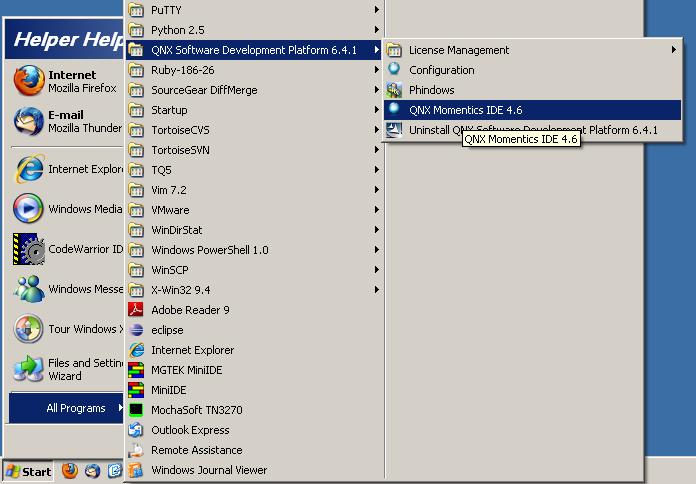Click 'Adobe Reader 9' label text
696x484 pixels.
coord(190,310)
